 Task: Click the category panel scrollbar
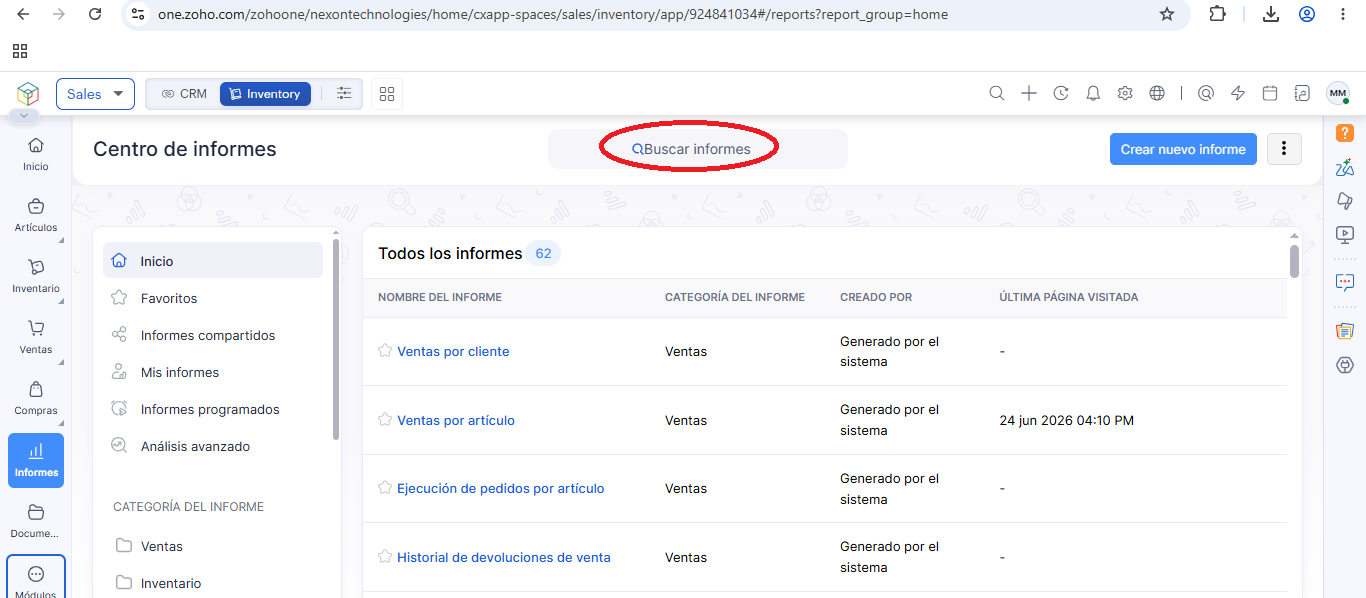pos(336,340)
